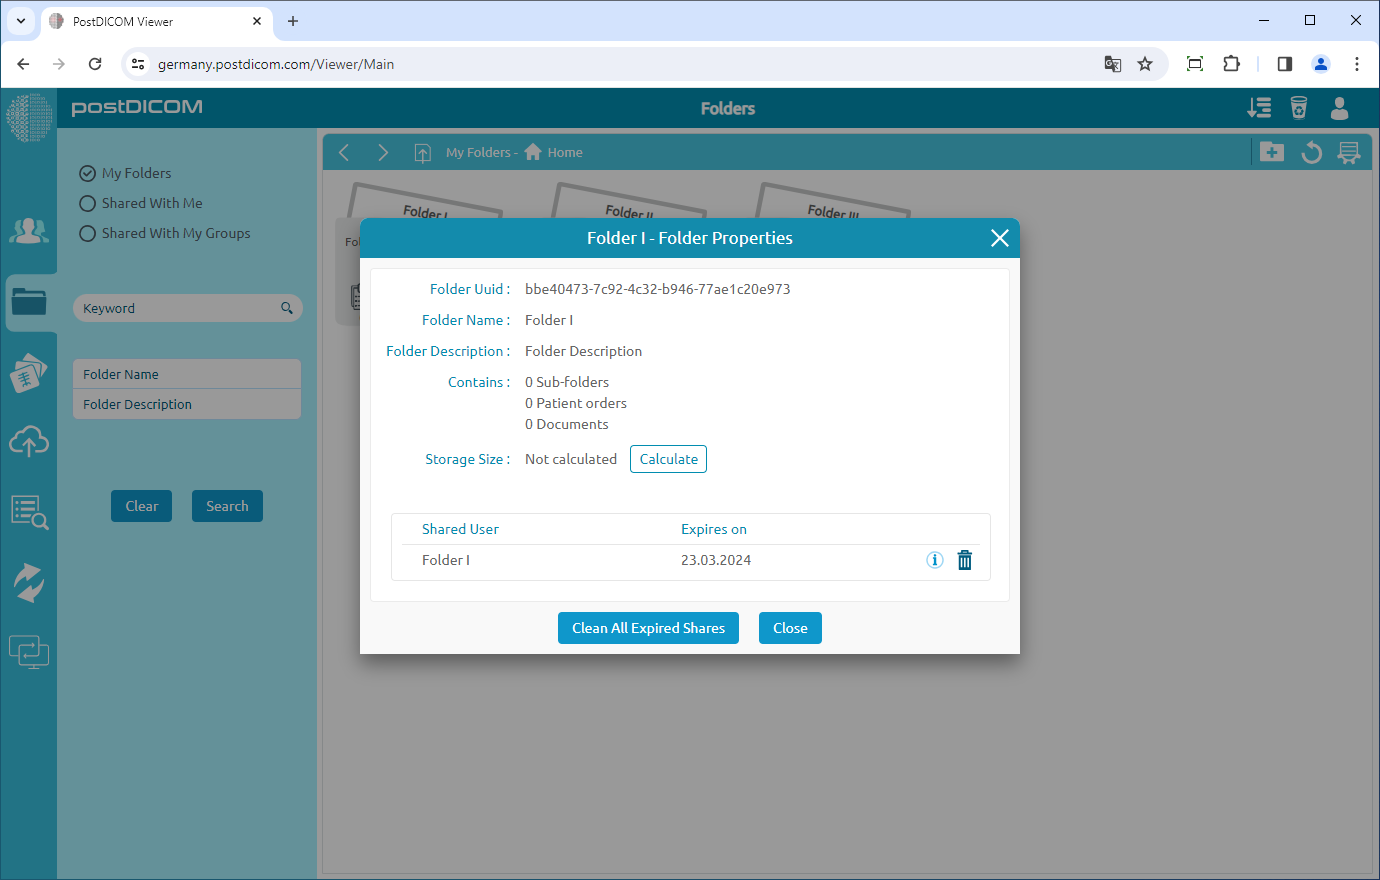Click the Close button in dialog

pos(790,628)
